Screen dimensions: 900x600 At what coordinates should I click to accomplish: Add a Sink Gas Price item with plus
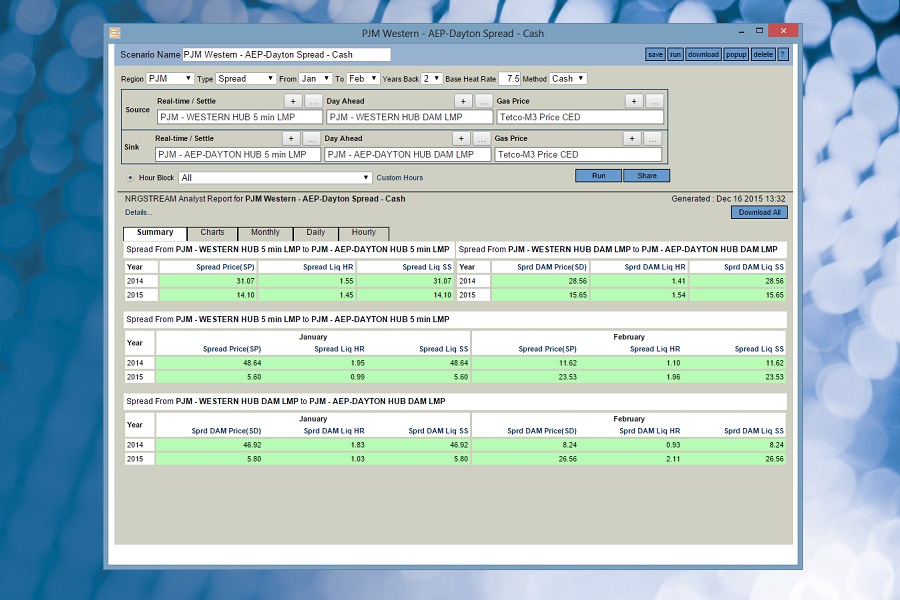point(632,138)
